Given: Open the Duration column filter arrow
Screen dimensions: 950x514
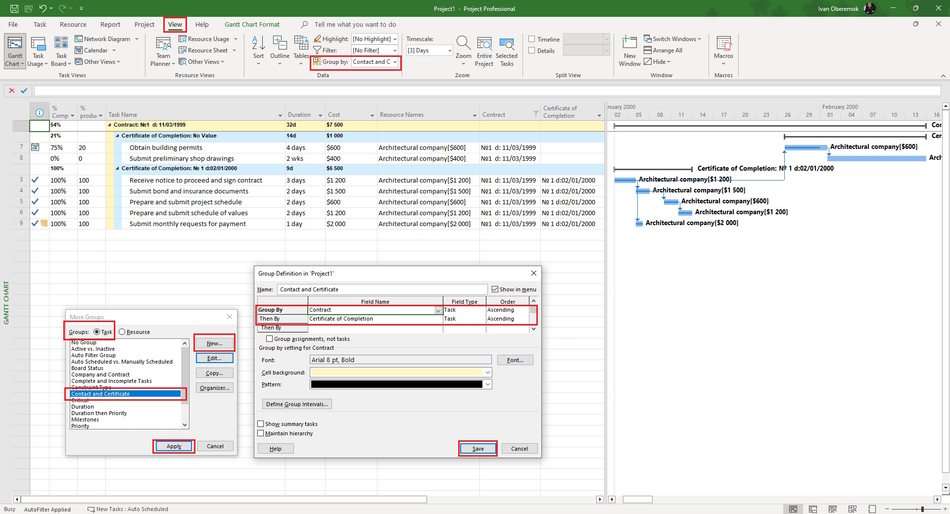Looking at the screenshot, I should pyautogui.click(x=319, y=115).
